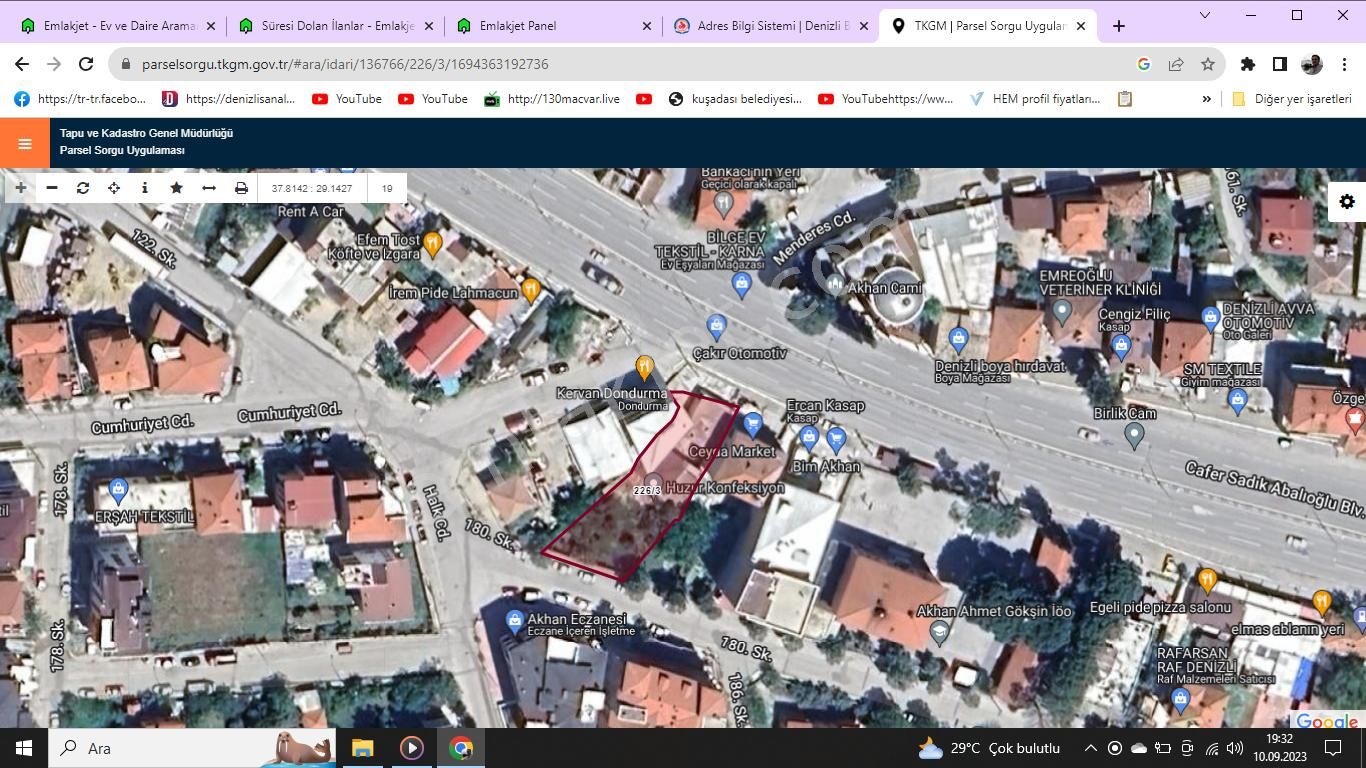Click the star favorites tool
This screenshot has height=768, width=1366.
177,188
